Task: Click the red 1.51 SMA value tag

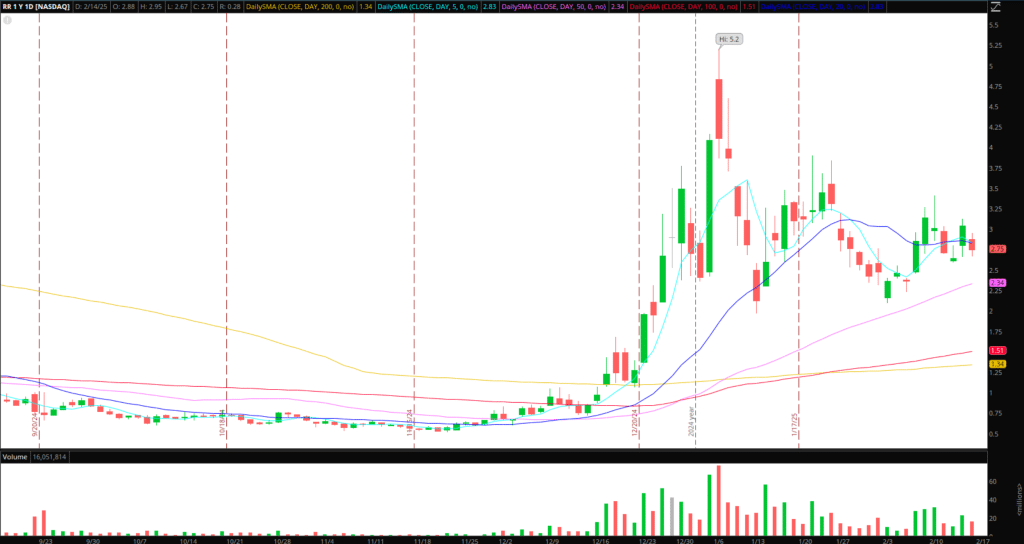Action: click(x=997, y=351)
